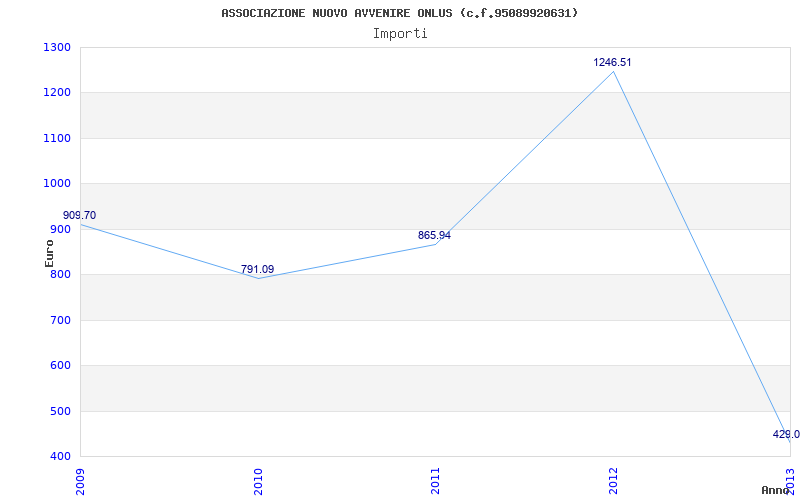Click the 'Importi' subtitle
The height and width of the screenshot is (500, 800).
point(400,34)
